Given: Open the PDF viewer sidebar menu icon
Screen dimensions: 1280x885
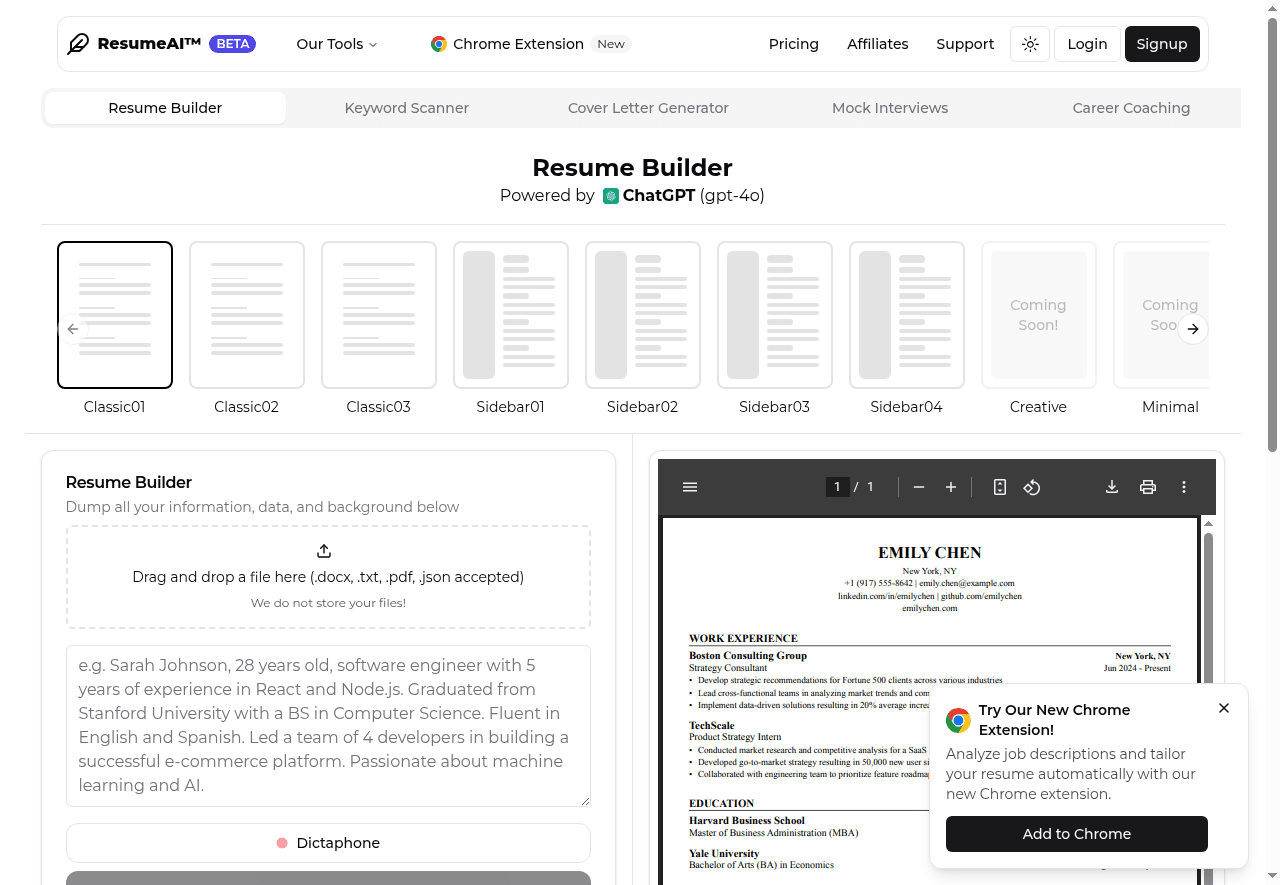Looking at the screenshot, I should pos(690,487).
